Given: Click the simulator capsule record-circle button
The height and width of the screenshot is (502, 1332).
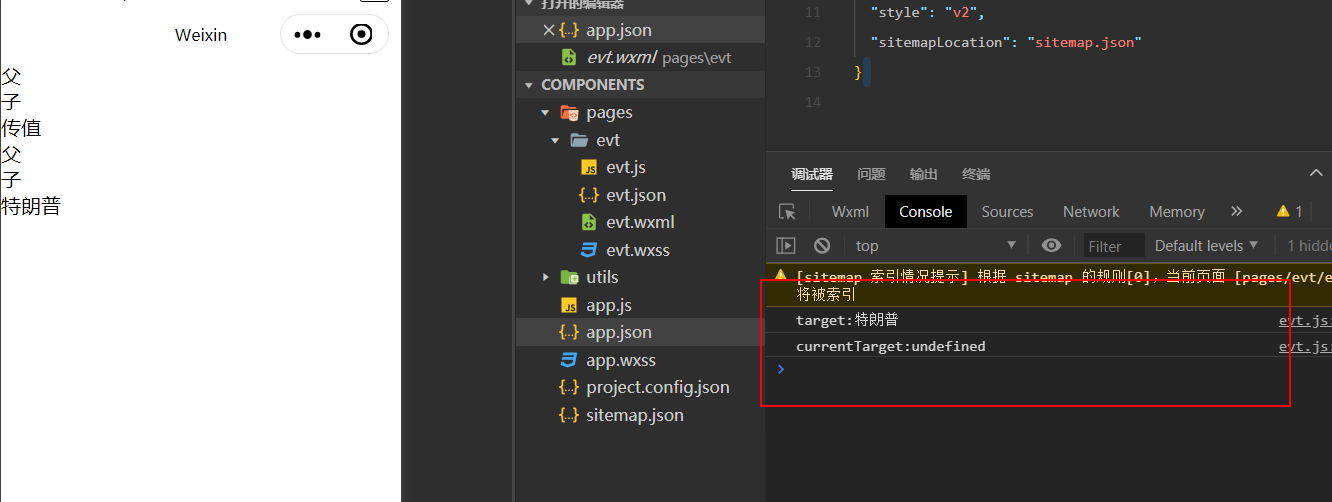Looking at the screenshot, I should (x=361, y=35).
